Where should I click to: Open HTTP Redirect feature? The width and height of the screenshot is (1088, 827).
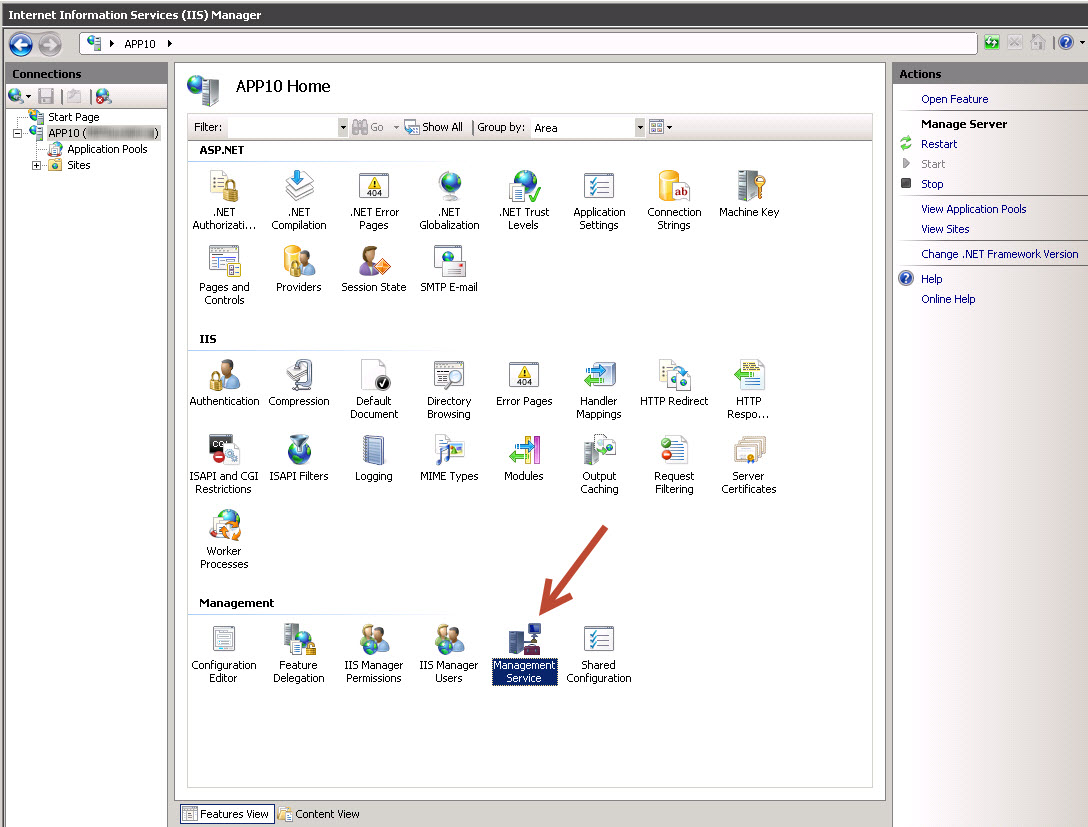(674, 383)
